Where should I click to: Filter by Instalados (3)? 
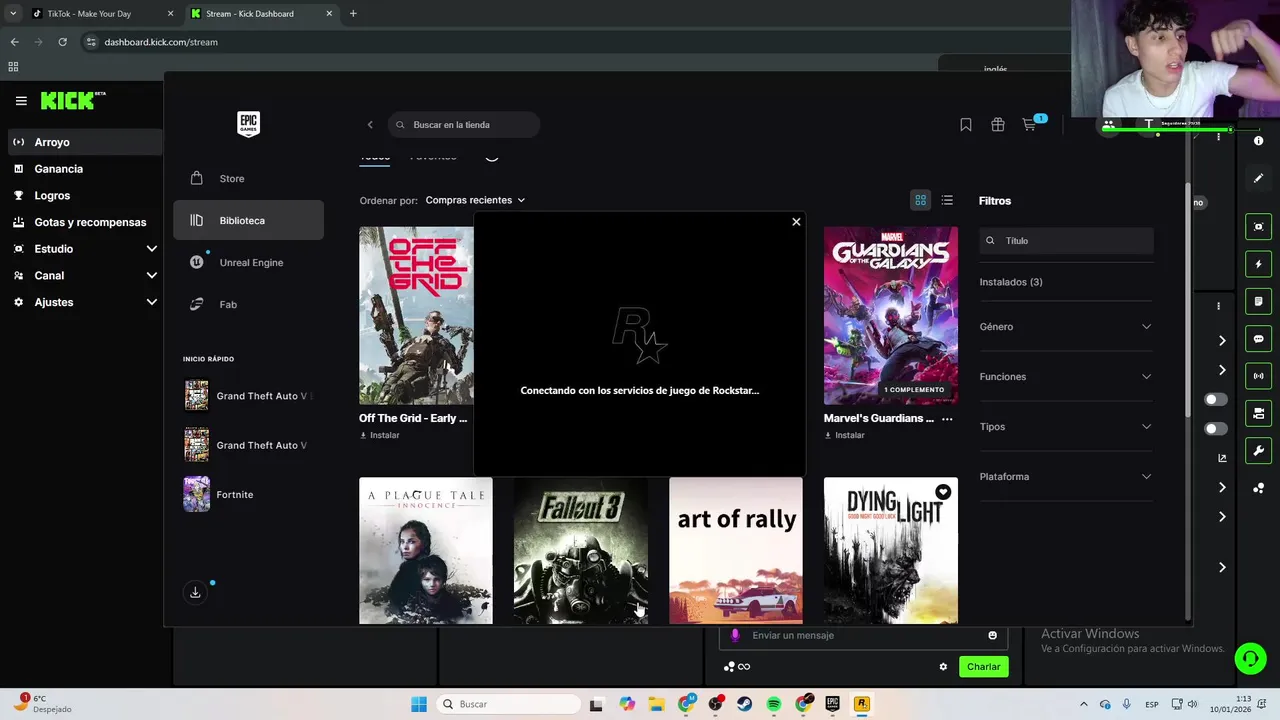pyautogui.click(x=1011, y=282)
